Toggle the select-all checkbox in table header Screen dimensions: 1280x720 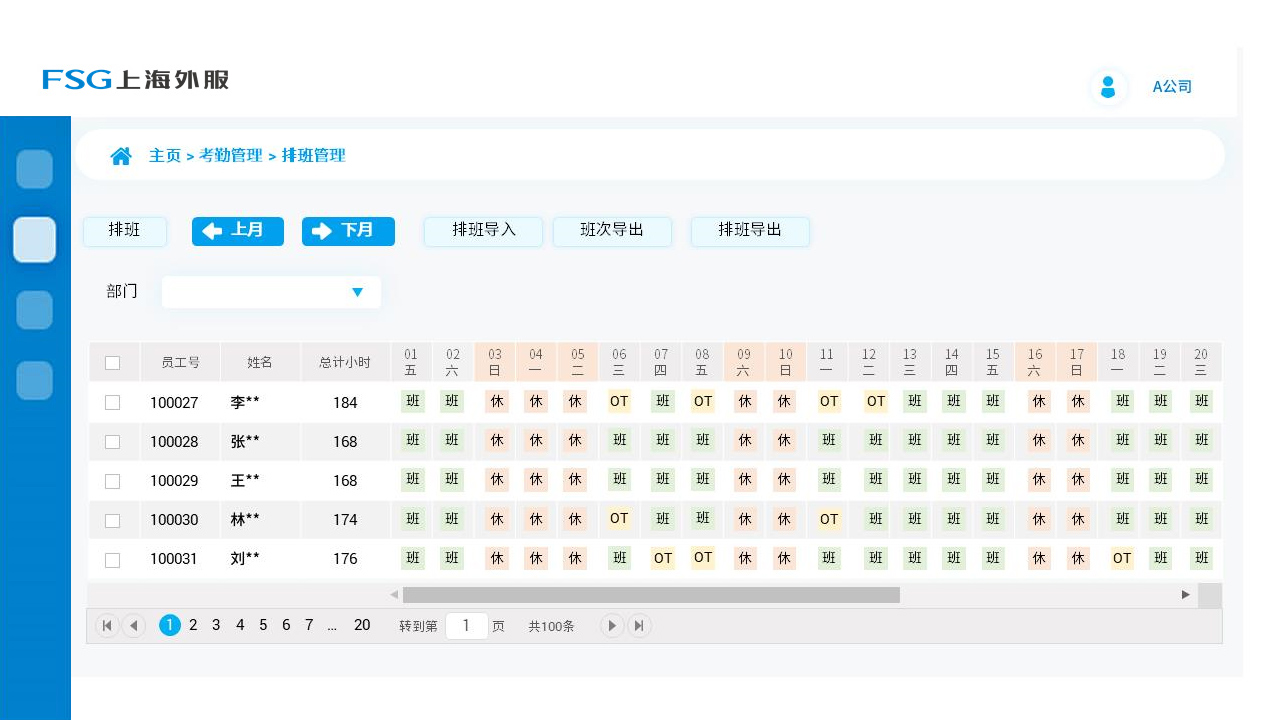113,362
